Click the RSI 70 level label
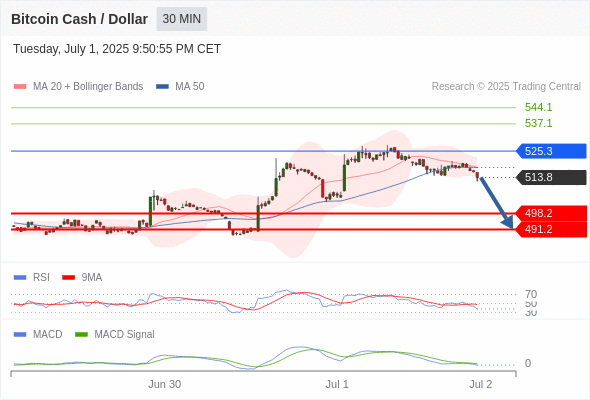The image size is (590, 400). click(x=531, y=294)
